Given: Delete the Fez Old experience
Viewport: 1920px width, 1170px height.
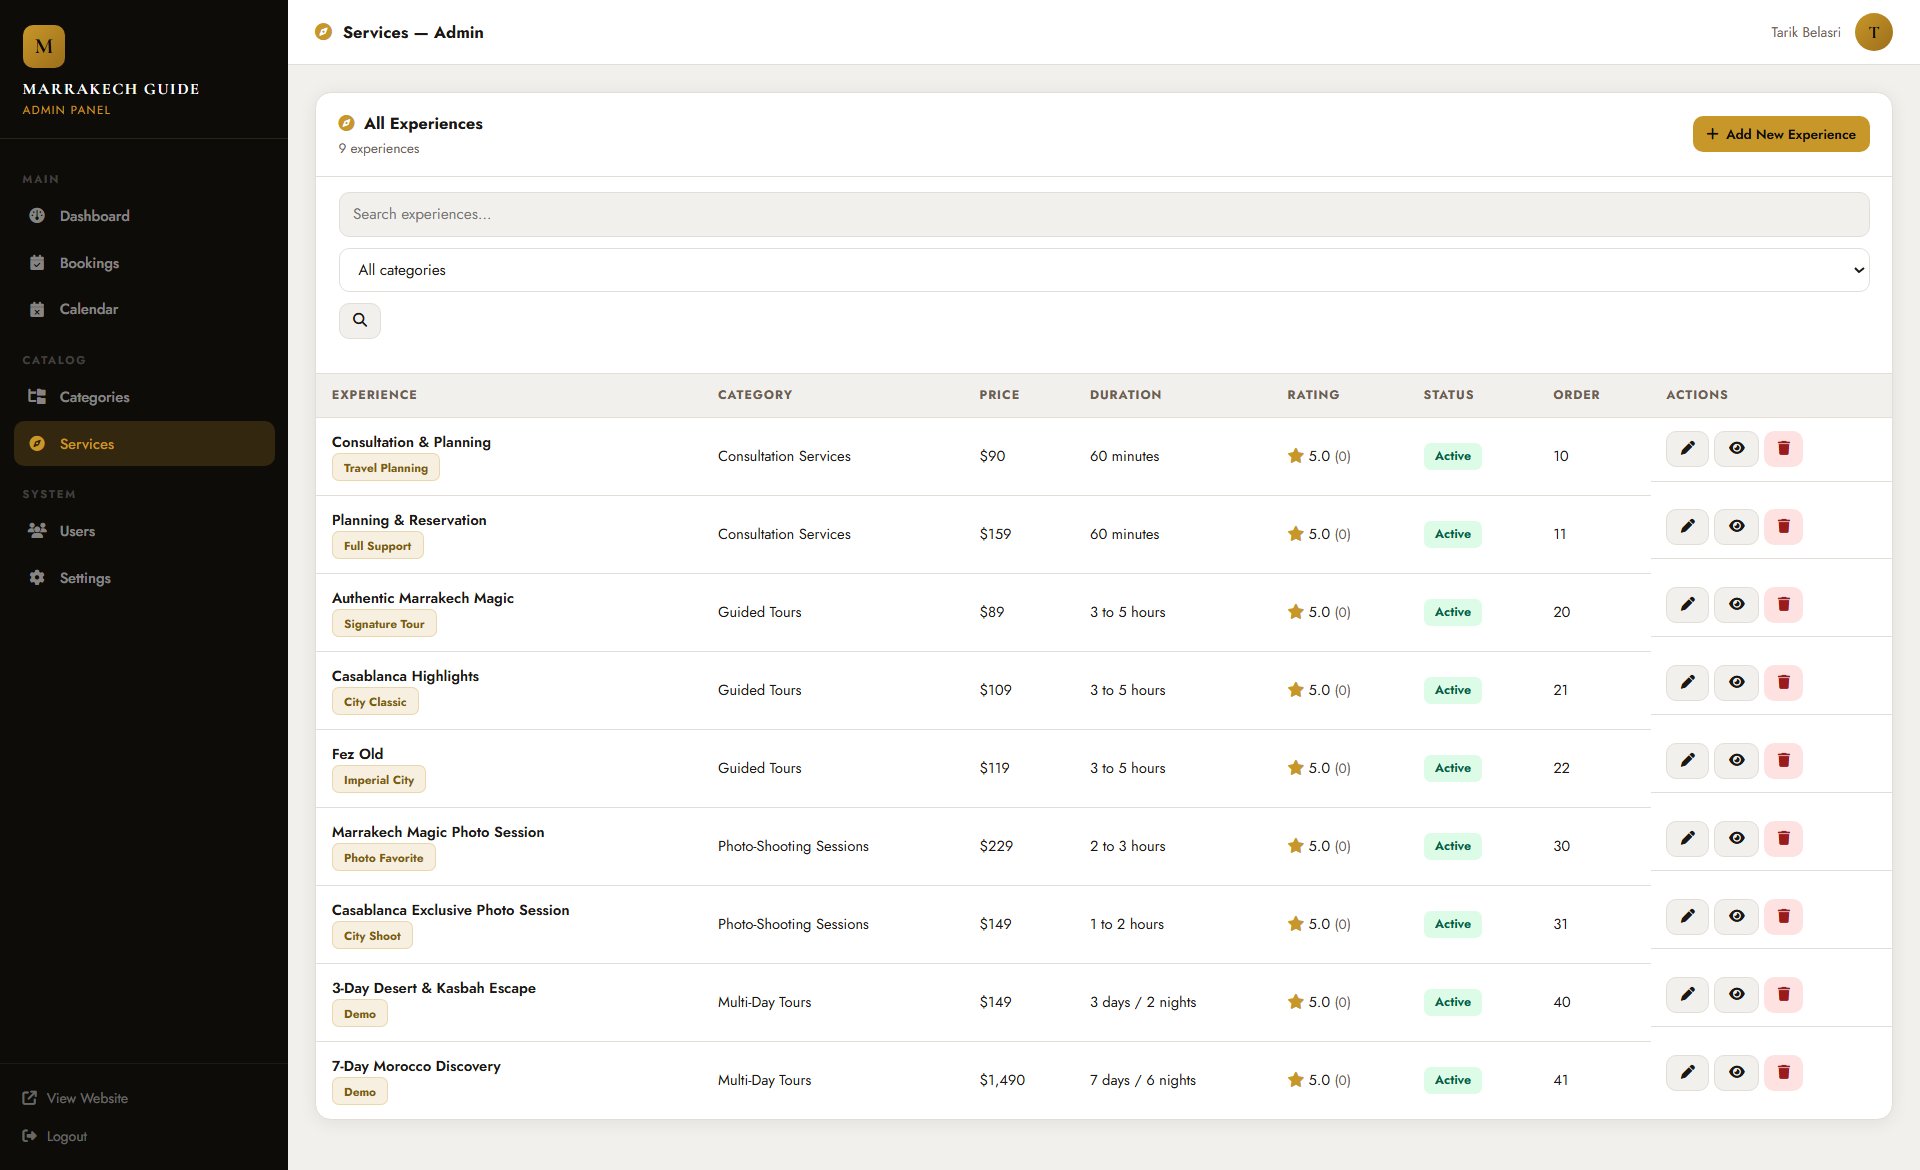Looking at the screenshot, I should pyautogui.click(x=1783, y=760).
